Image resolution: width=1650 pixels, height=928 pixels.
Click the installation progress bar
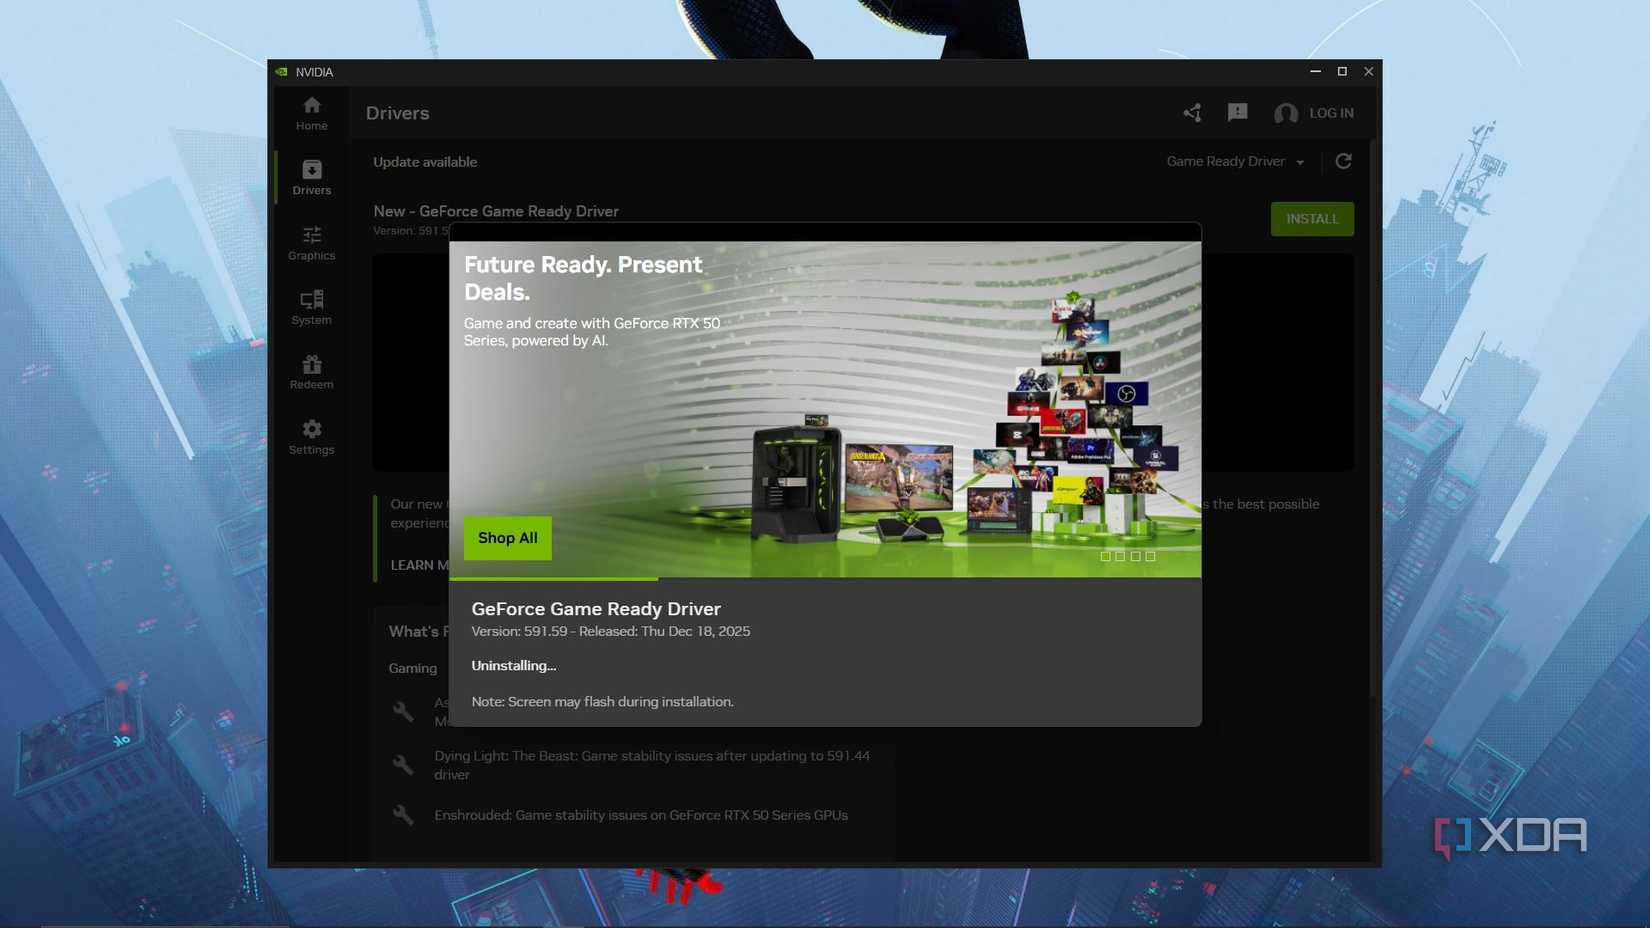click(x=825, y=579)
